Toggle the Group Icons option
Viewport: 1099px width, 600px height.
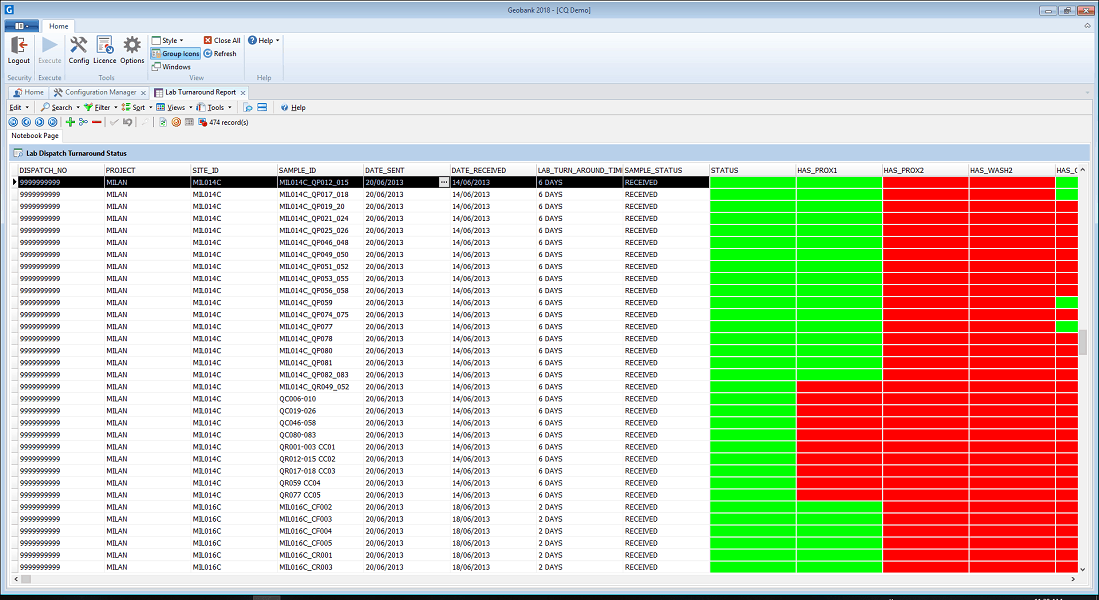(175, 54)
